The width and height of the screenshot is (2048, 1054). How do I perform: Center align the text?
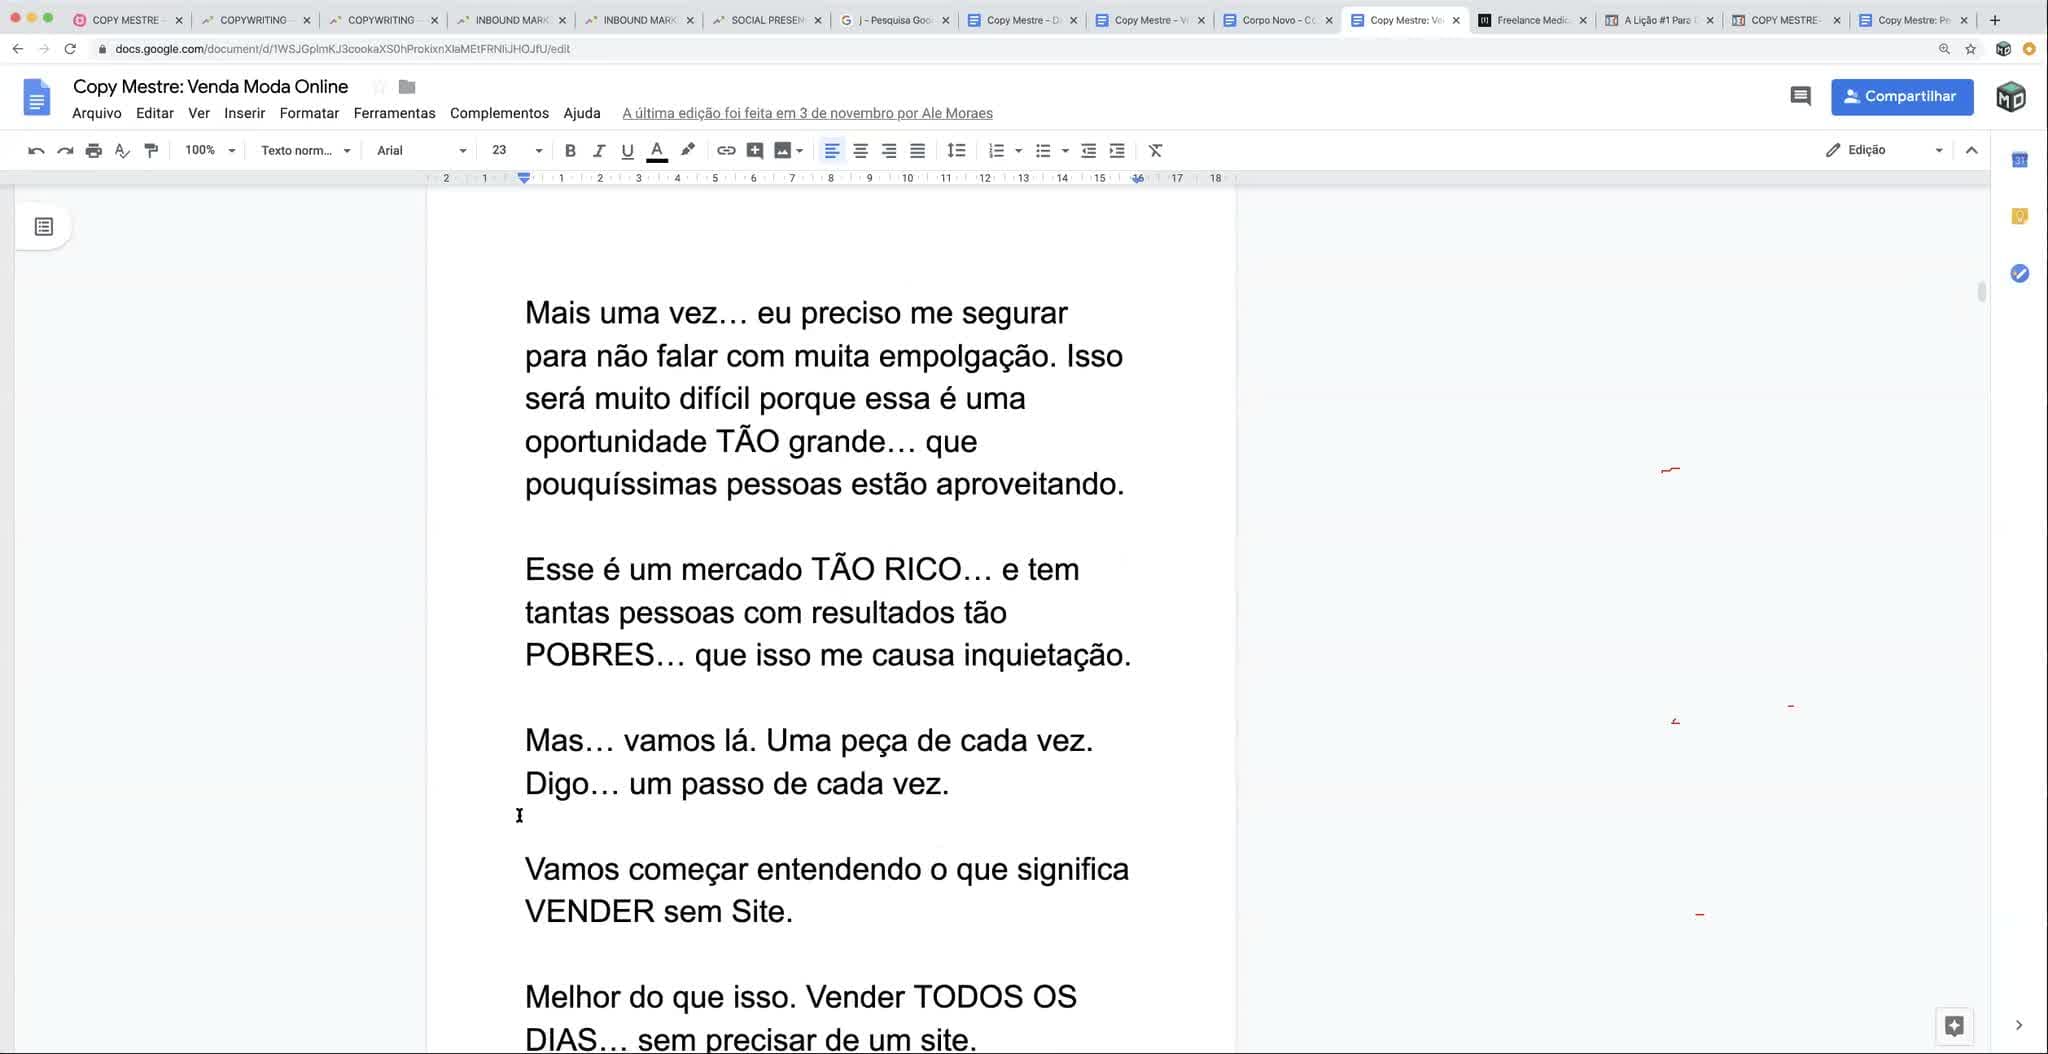pos(860,150)
